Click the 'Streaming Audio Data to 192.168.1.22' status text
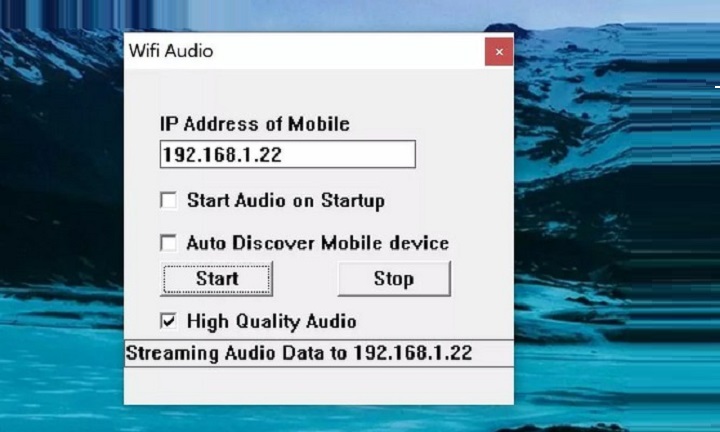 coord(299,353)
